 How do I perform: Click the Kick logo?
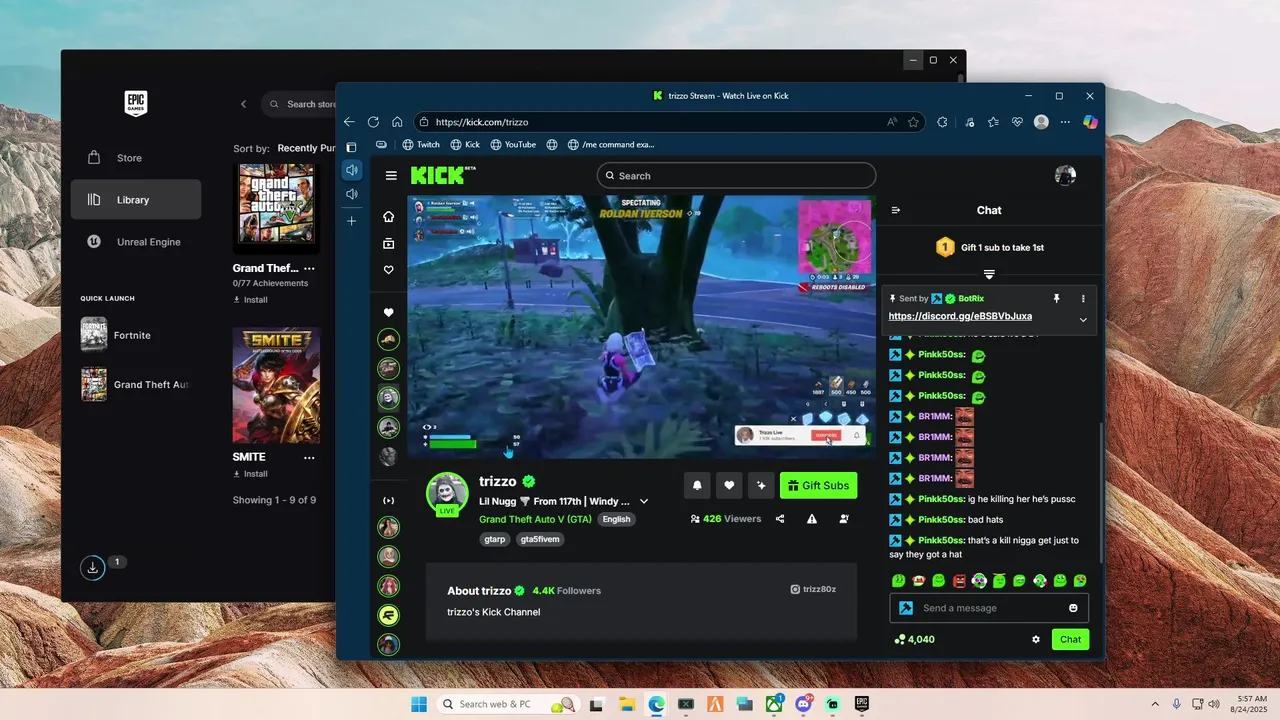tap(443, 175)
